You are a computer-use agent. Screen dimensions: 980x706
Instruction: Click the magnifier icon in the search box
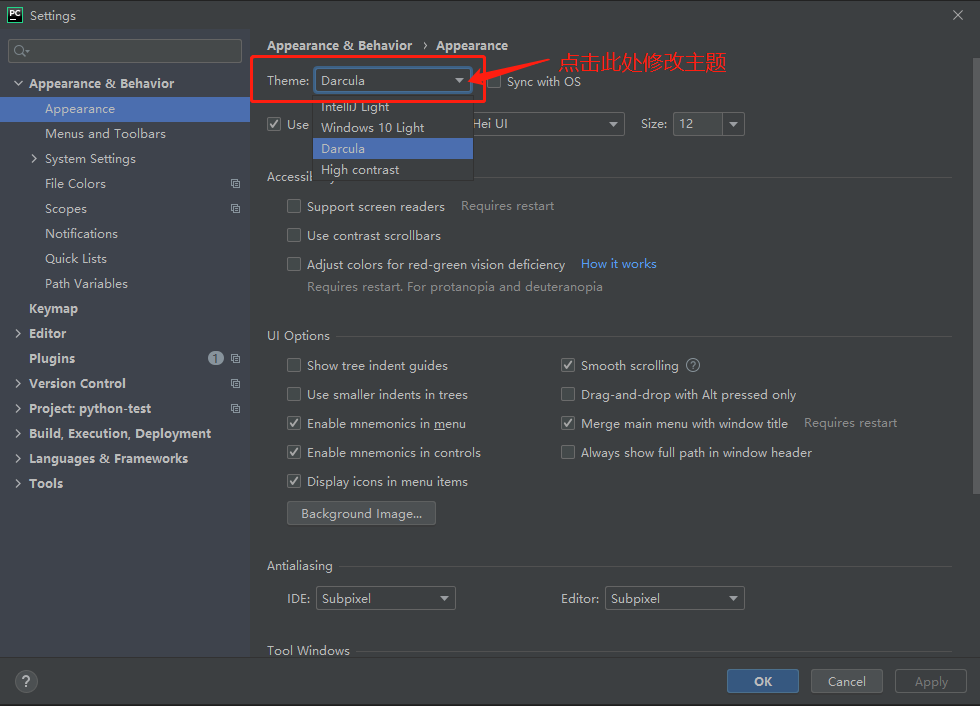21,48
